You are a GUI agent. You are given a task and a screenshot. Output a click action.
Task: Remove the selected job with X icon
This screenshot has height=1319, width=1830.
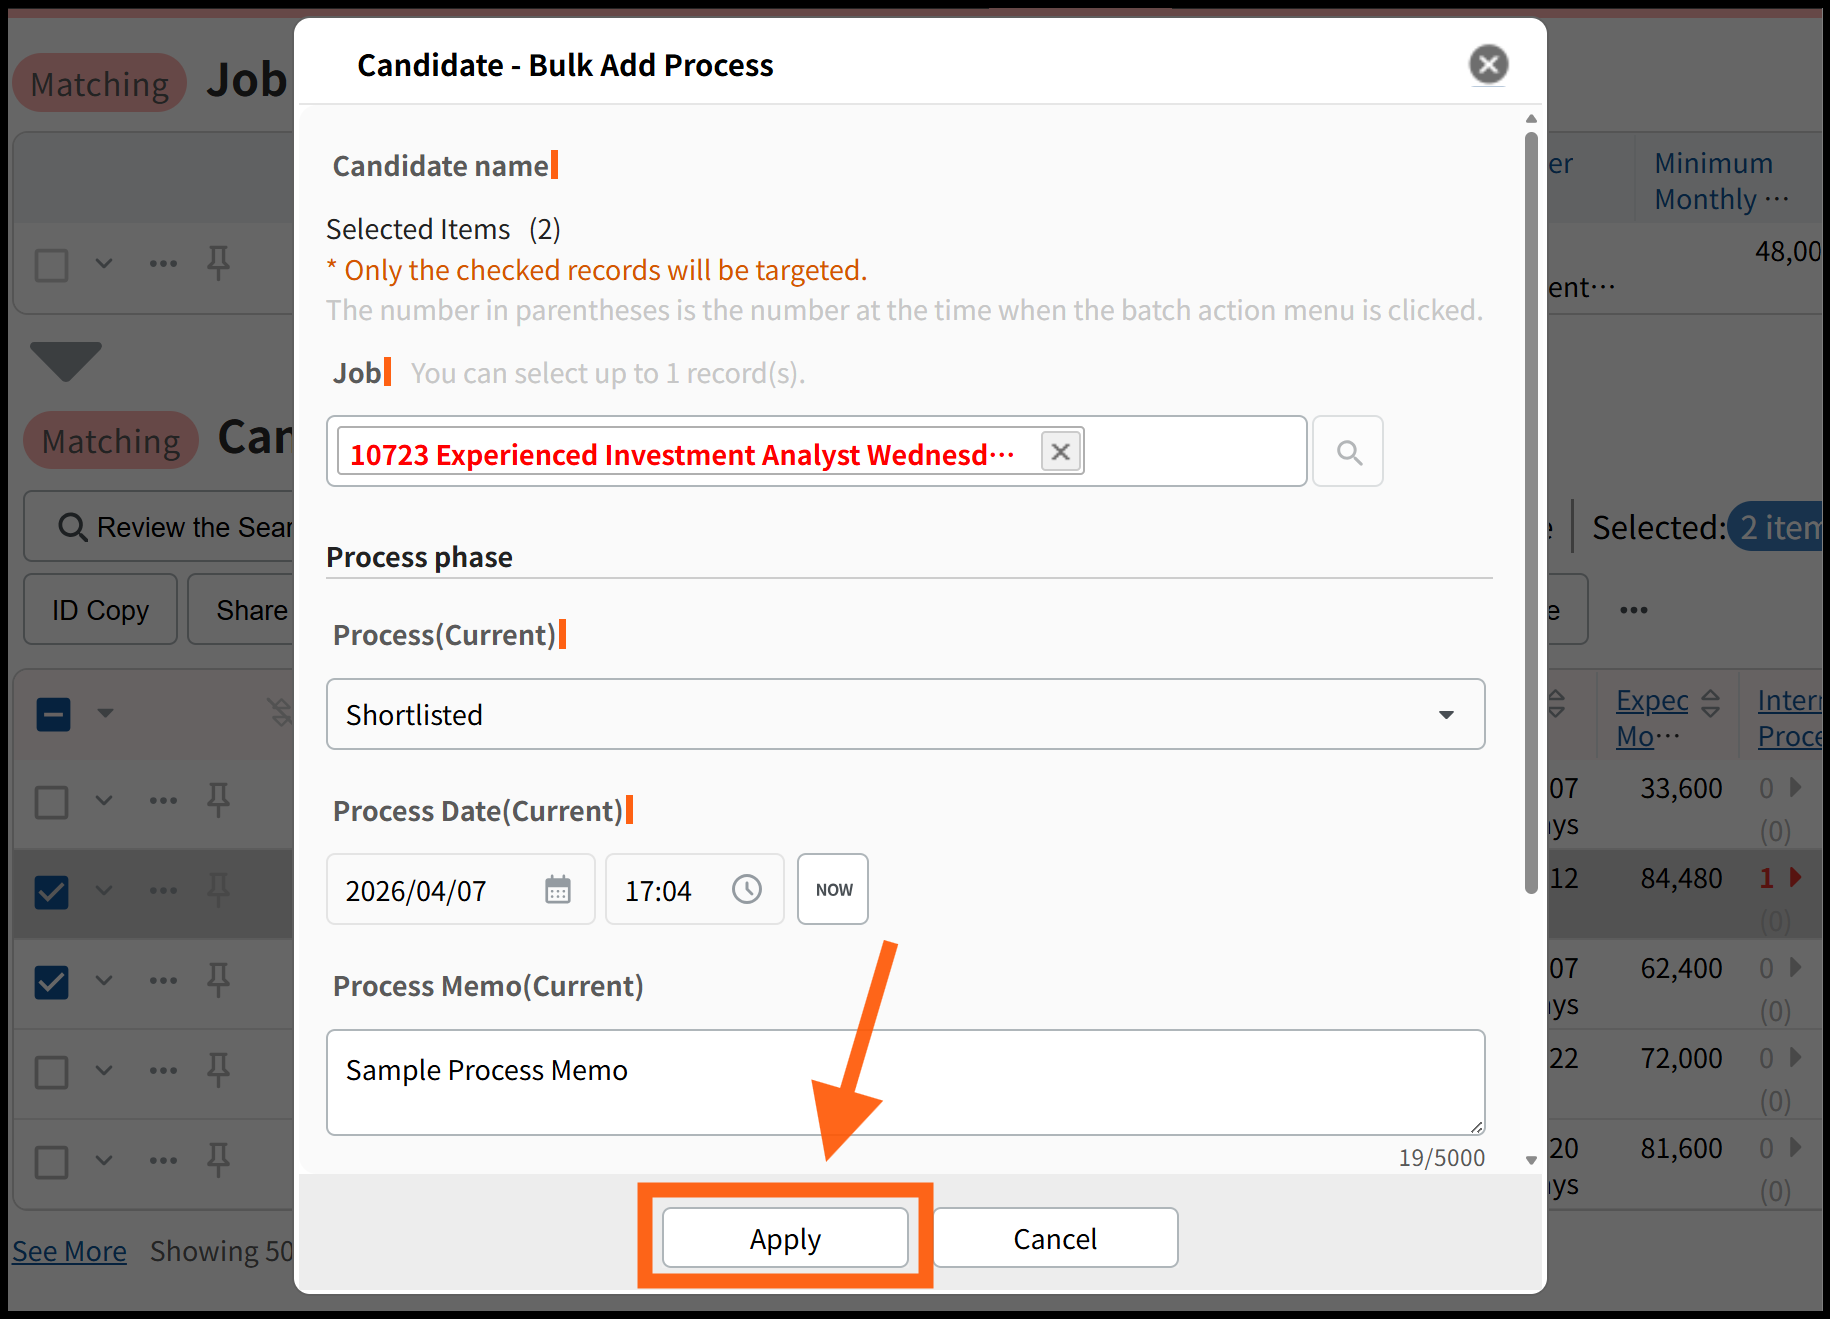pos(1060,452)
